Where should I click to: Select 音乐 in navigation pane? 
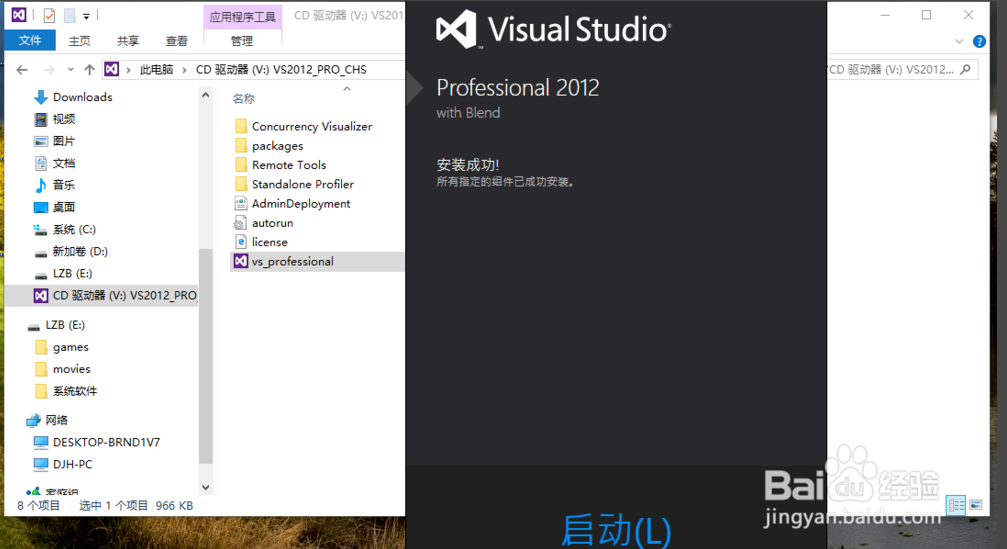[64, 185]
